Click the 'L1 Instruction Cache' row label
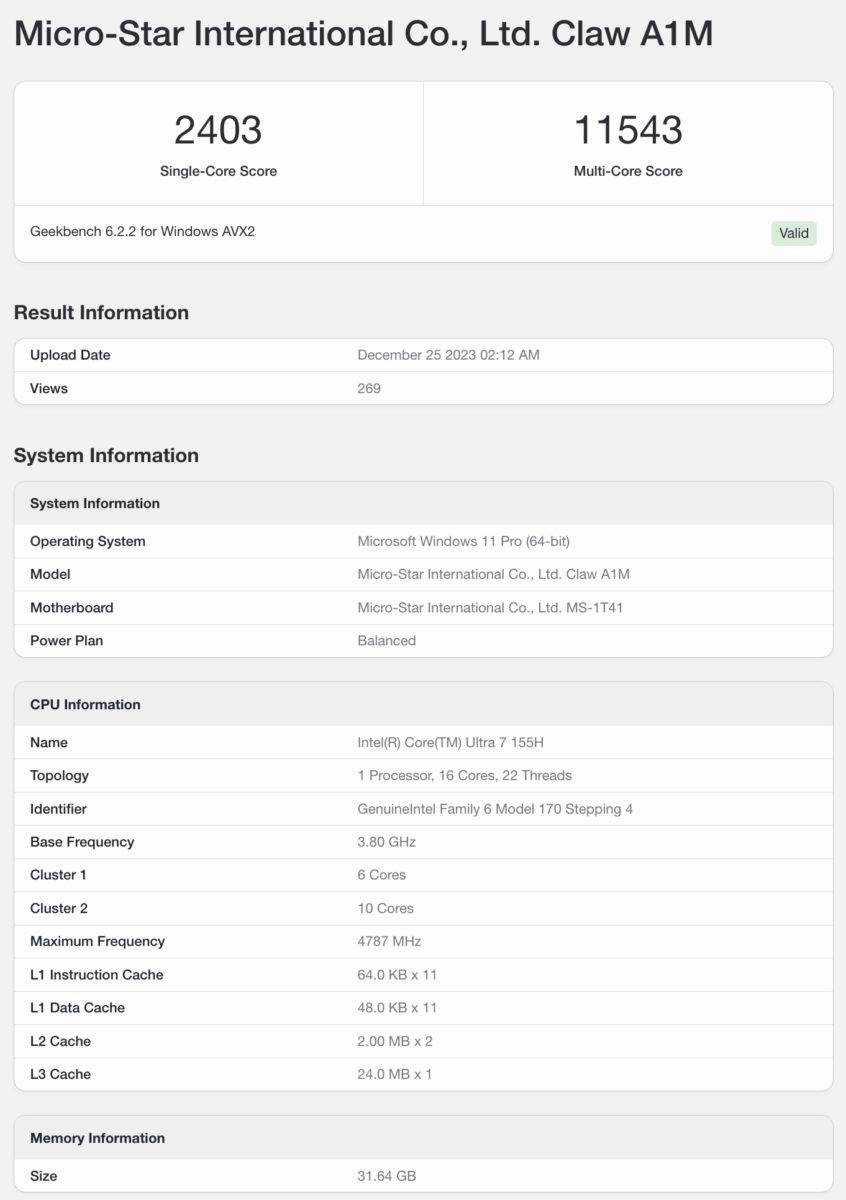This screenshot has height=1200, width=846. click(x=96, y=974)
